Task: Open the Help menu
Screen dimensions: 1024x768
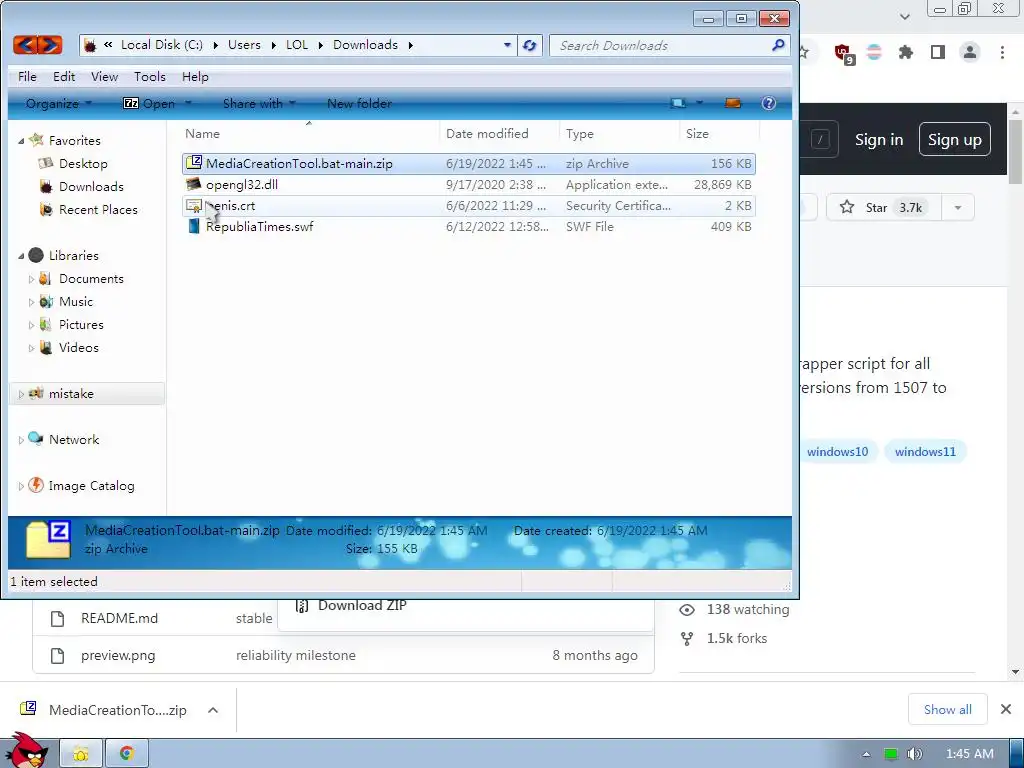Action: point(195,77)
